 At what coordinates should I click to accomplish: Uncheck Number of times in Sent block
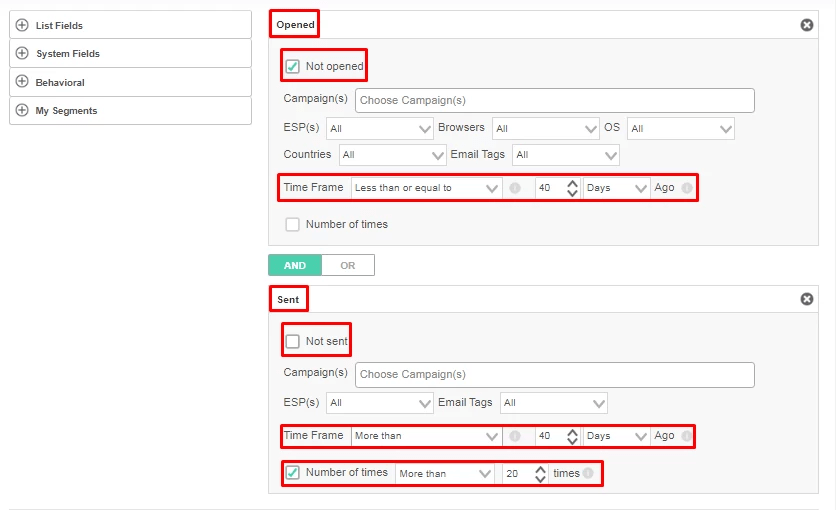point(292,472)
